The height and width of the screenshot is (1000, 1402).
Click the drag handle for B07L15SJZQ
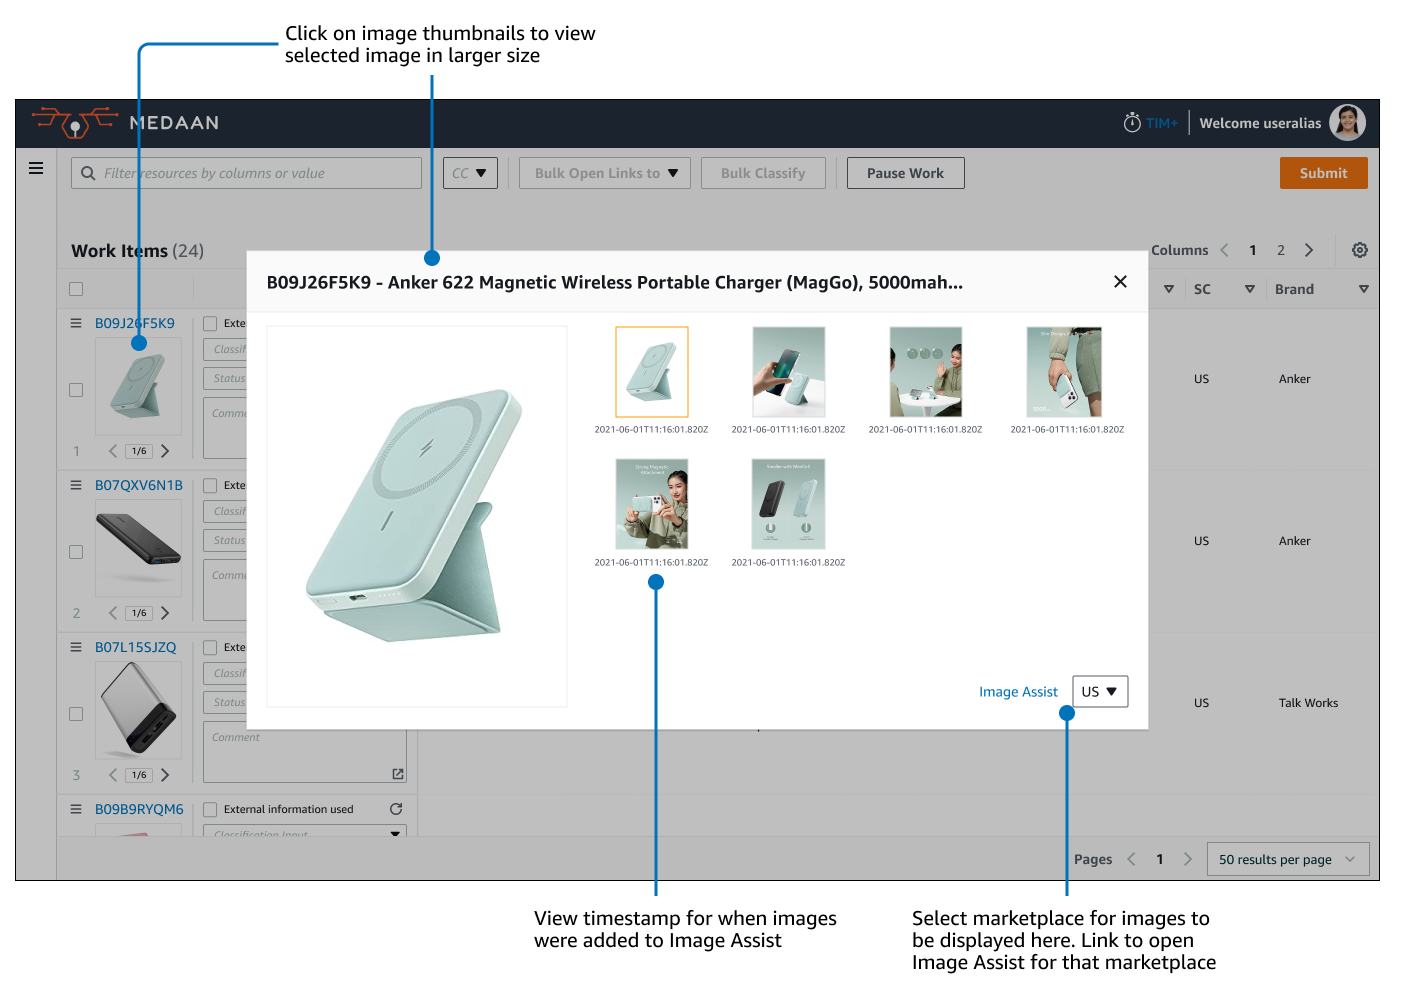coord(76,647)
